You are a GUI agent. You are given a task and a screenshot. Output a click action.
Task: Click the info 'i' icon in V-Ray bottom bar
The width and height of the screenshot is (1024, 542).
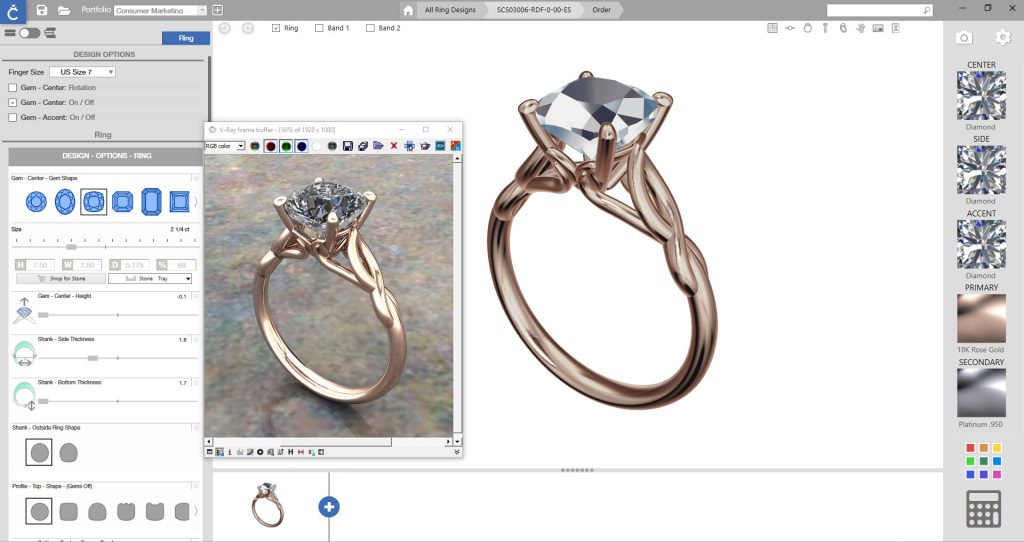[x=230, y=452]
